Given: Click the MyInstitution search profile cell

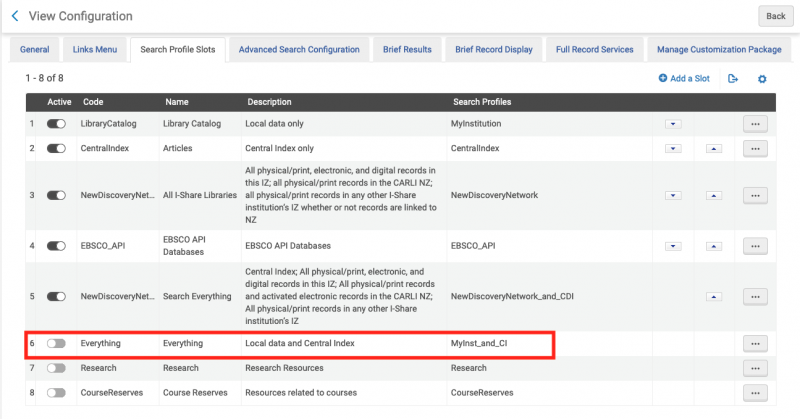Looking at the screenshot, I should (x=476, y=124).
